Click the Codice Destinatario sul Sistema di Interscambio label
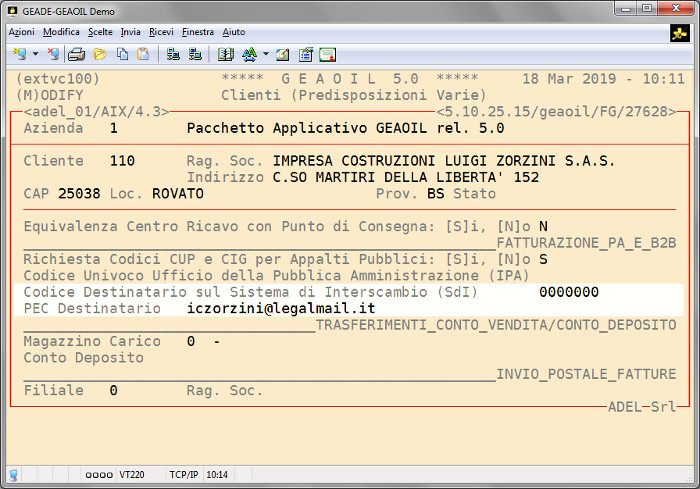The height and width of the screenshot is (489, 700). coord(250,292)
